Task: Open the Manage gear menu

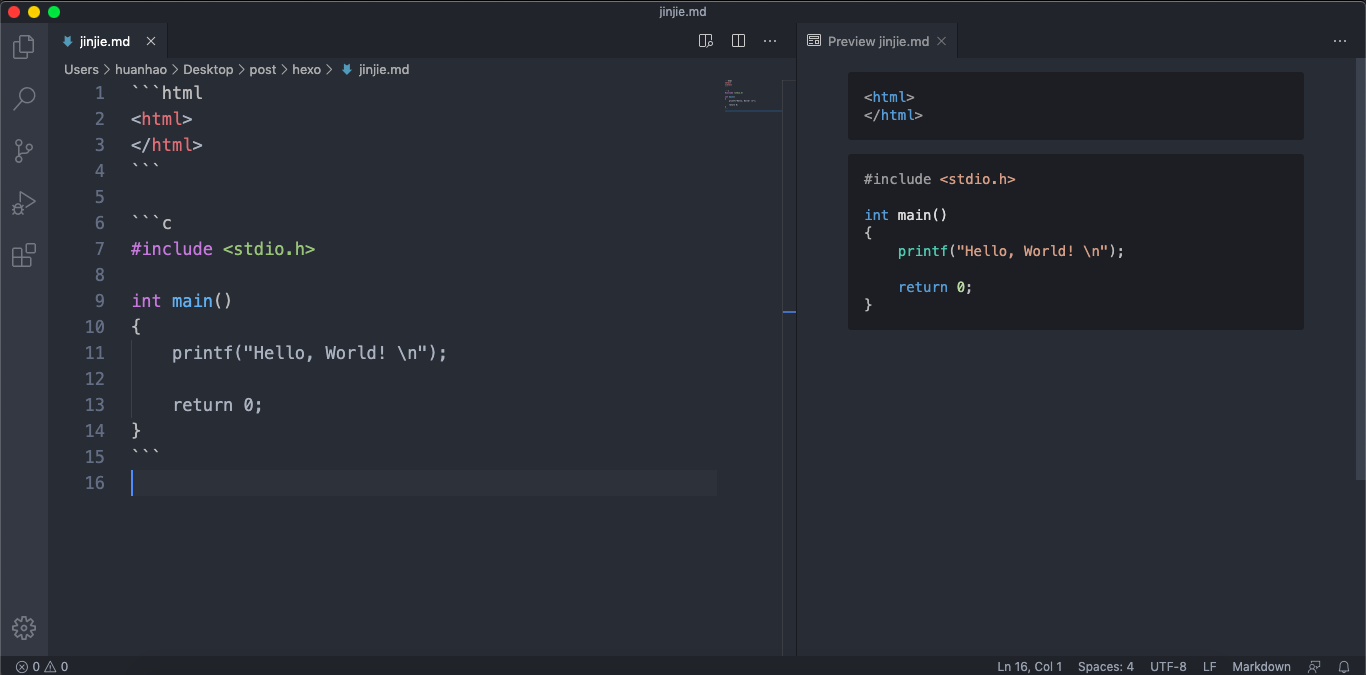Action: [x=24, y=628]
